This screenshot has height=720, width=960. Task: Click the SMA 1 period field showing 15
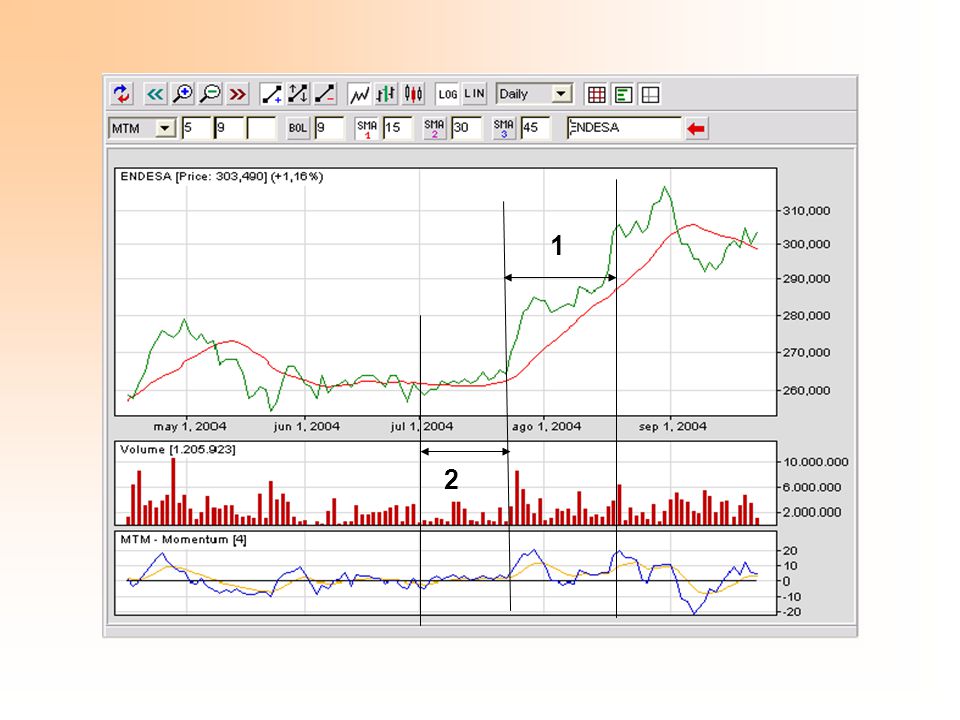[398, 128]
